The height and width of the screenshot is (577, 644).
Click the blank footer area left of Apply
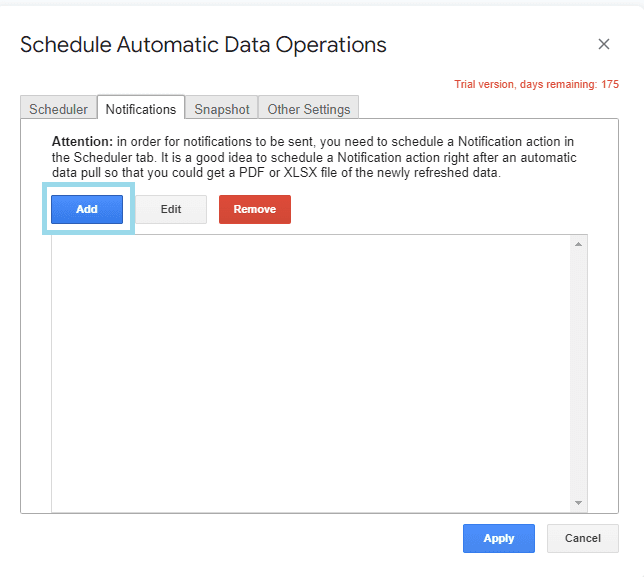[240, 538]
